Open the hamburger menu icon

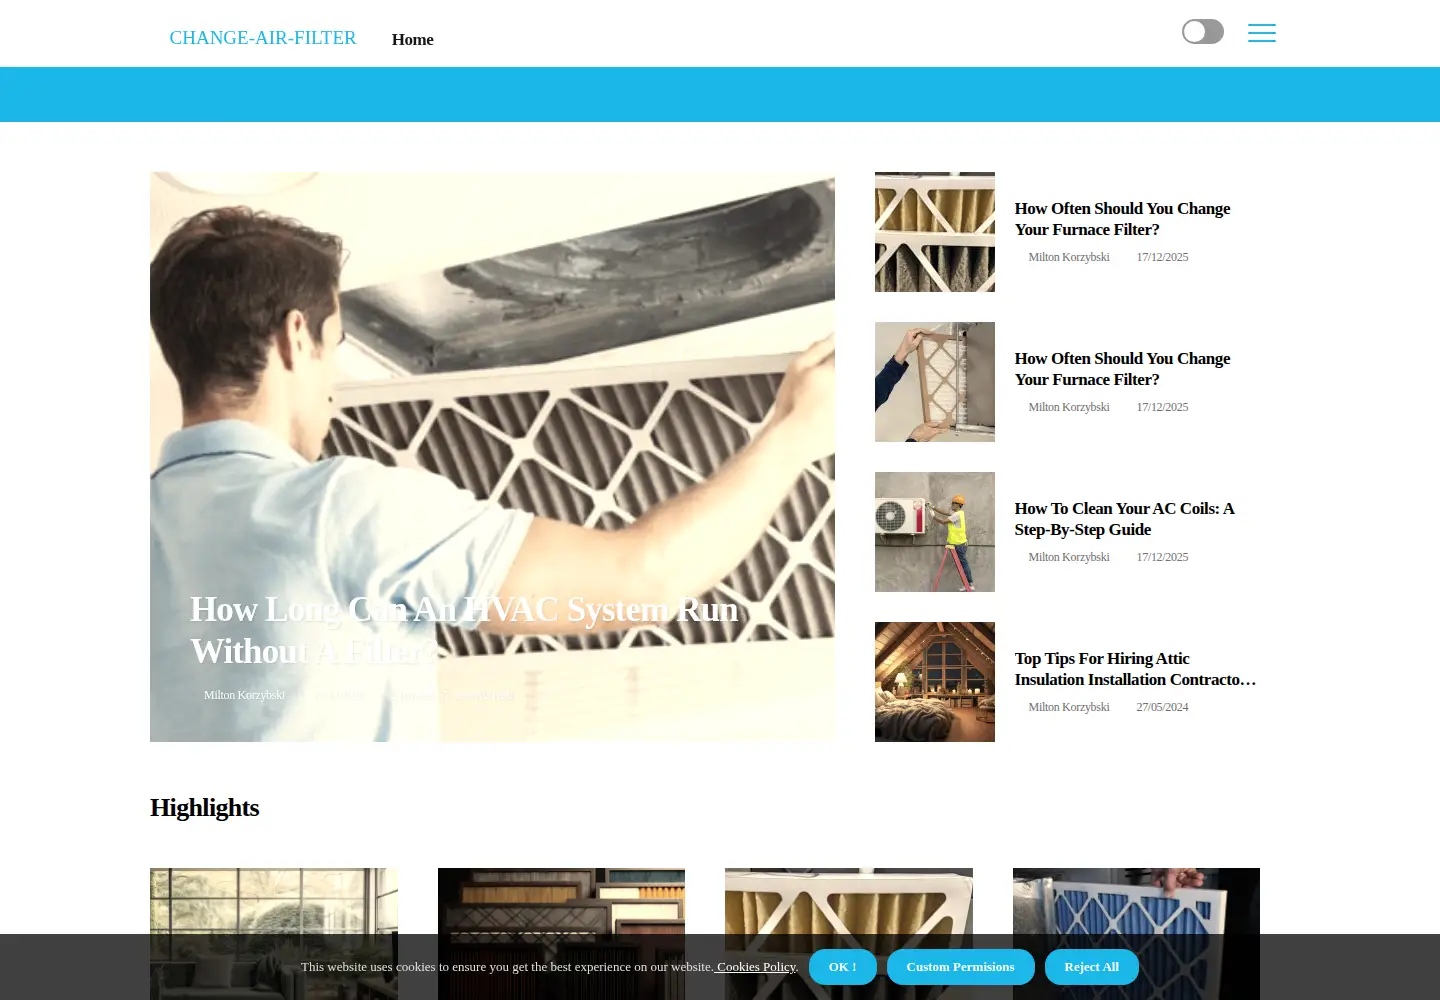[x=1262, y=33]
